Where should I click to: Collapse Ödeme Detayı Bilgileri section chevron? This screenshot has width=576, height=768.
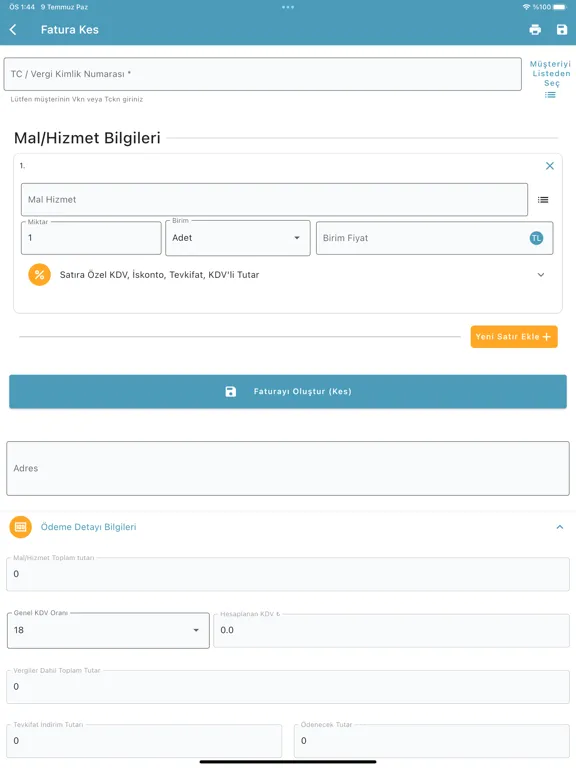click(x=559, y=527)
